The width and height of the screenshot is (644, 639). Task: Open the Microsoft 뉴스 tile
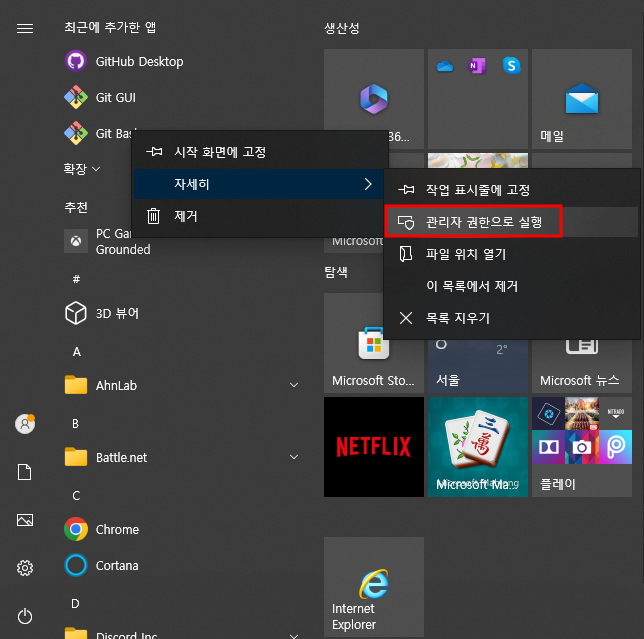582,366
